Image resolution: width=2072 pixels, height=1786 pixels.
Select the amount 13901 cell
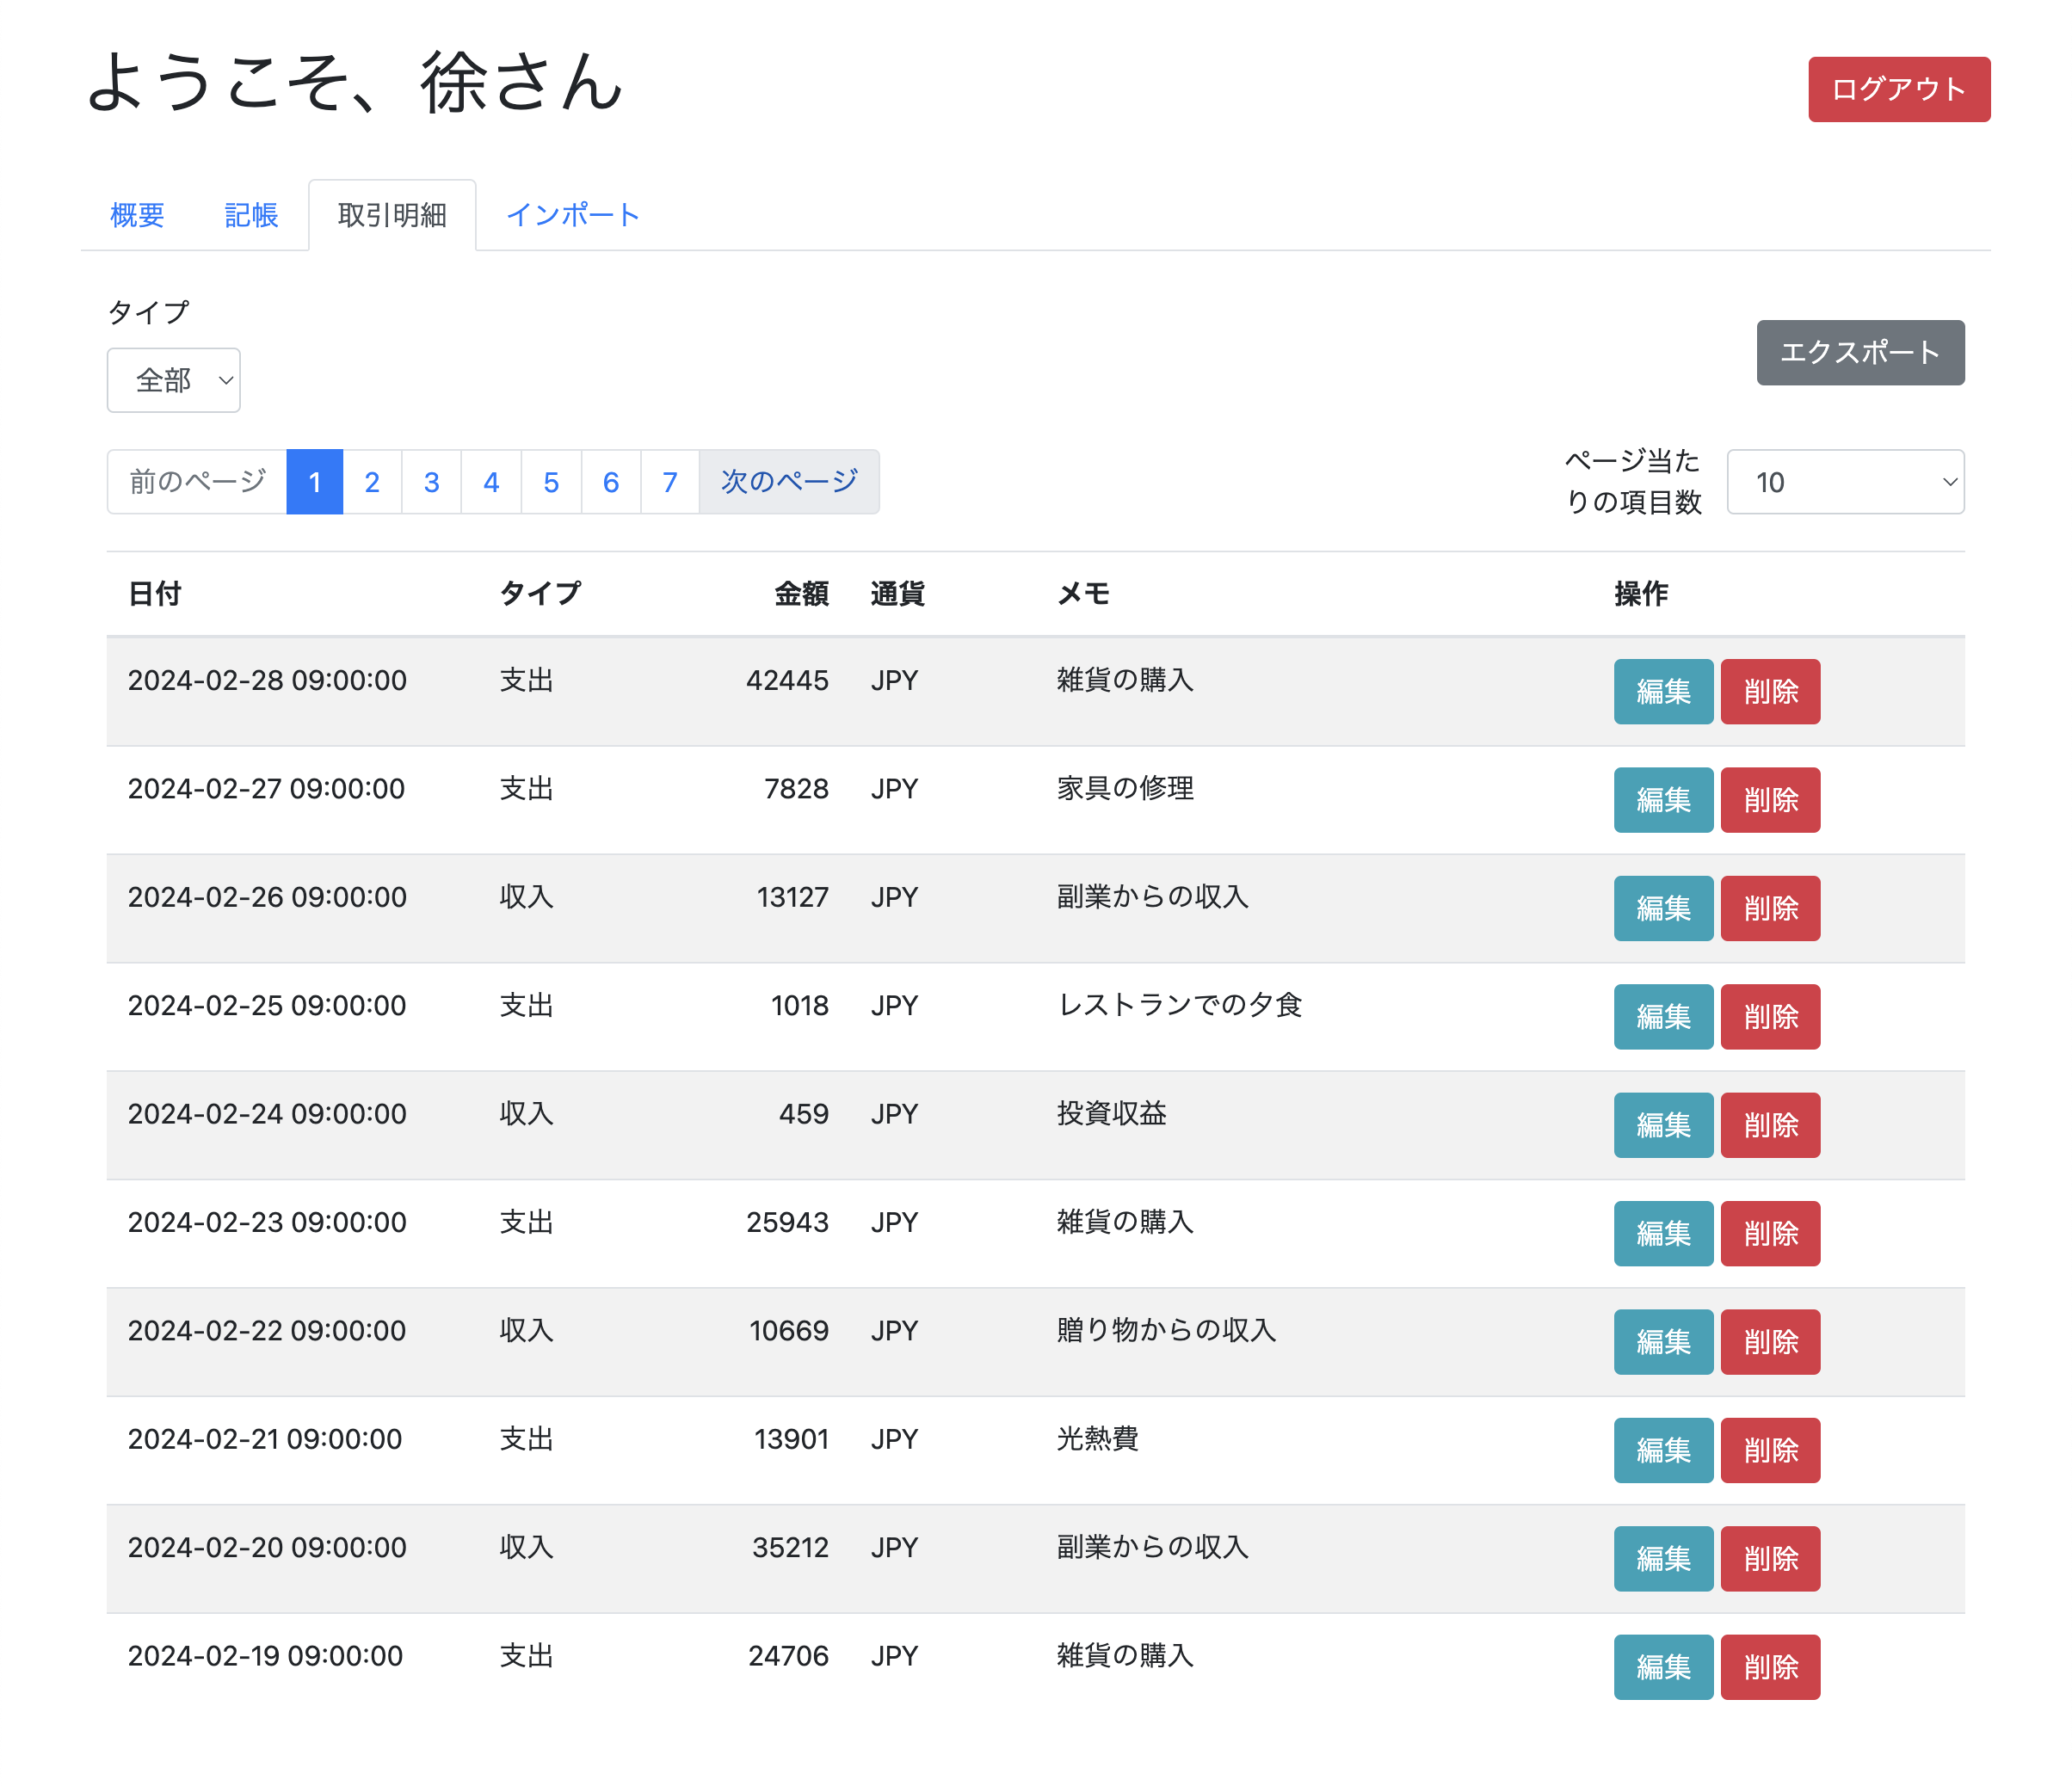point(791,1439)
